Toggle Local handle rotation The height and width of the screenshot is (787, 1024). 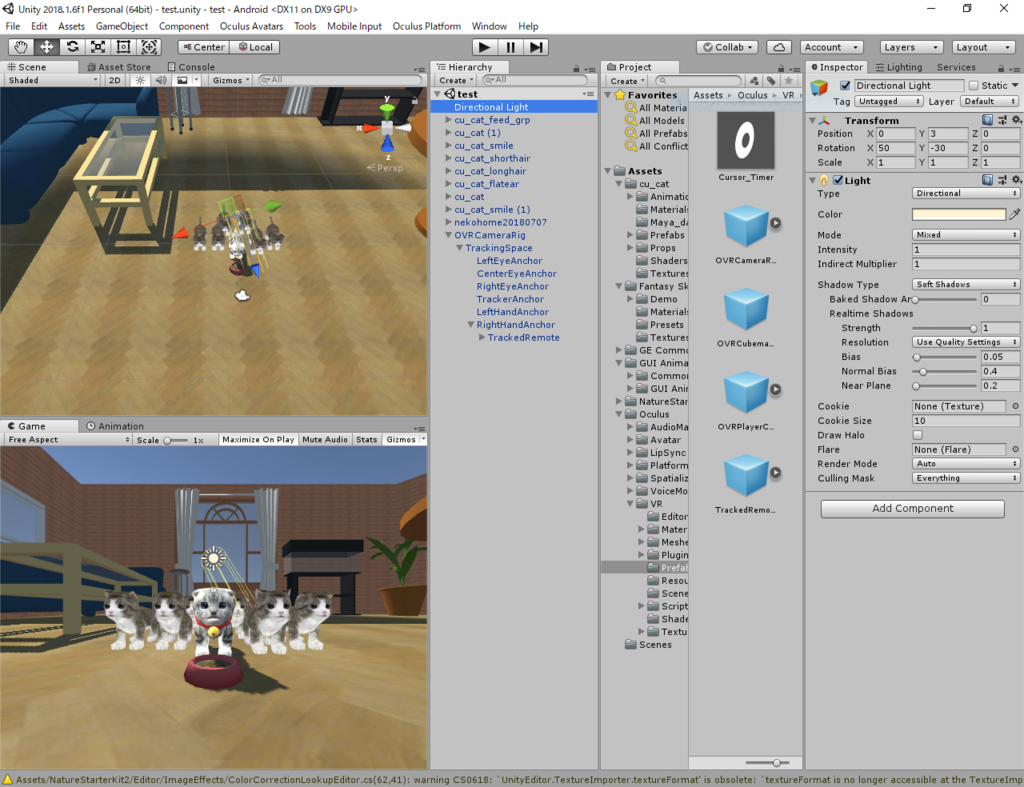(255, 47)
